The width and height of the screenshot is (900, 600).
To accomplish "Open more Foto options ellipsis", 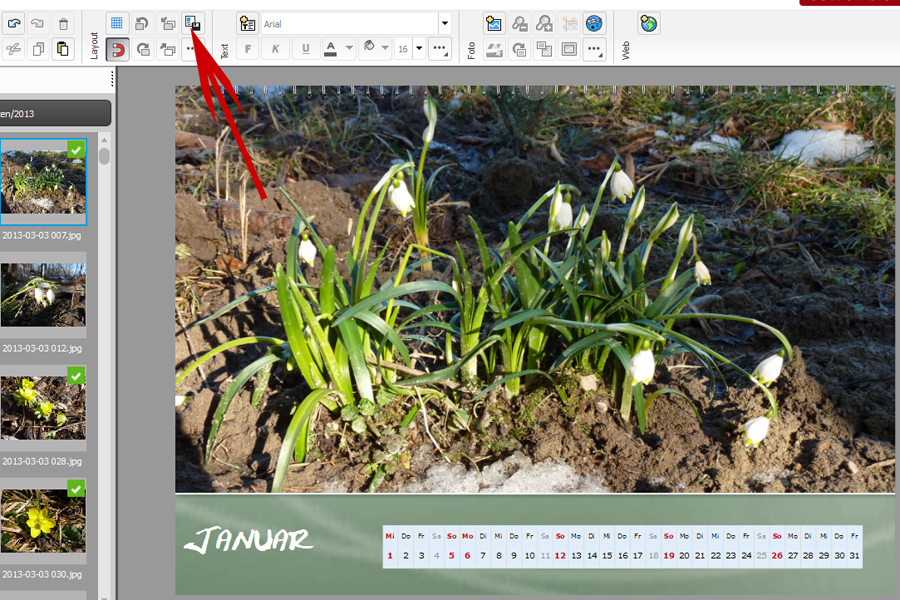I will 595,49.
